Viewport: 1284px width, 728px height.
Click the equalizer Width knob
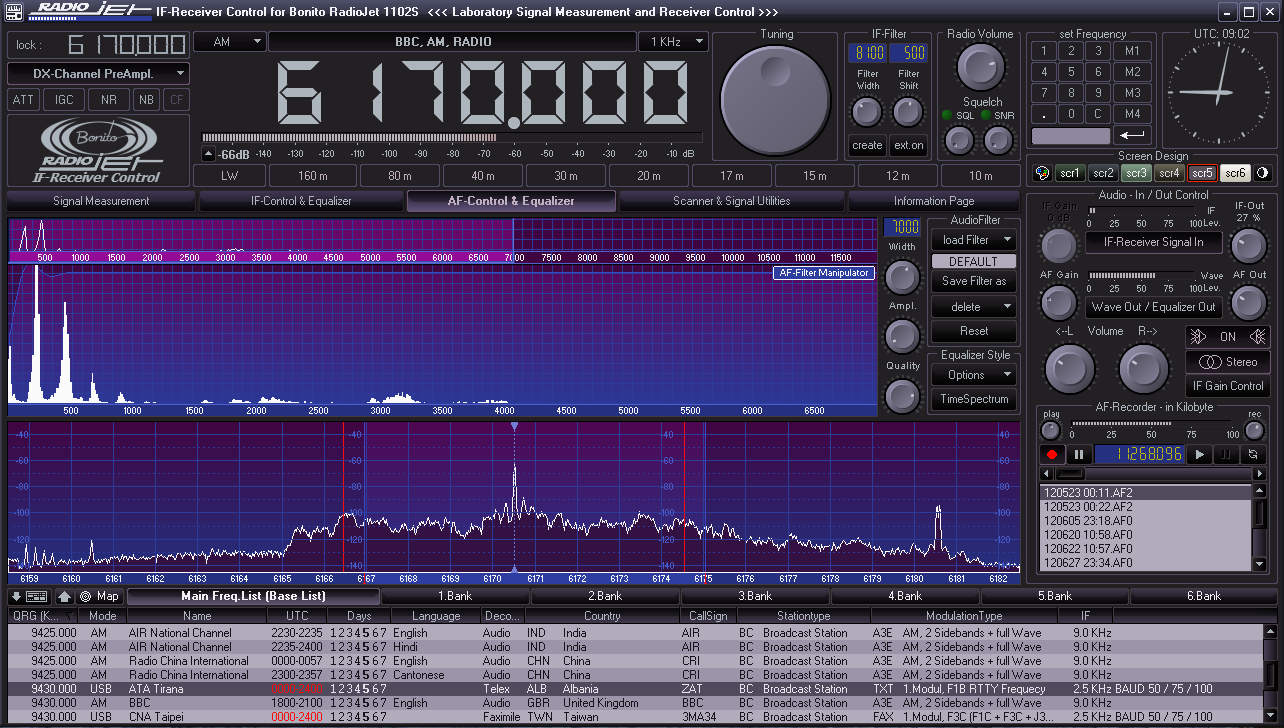coord(902,277)
